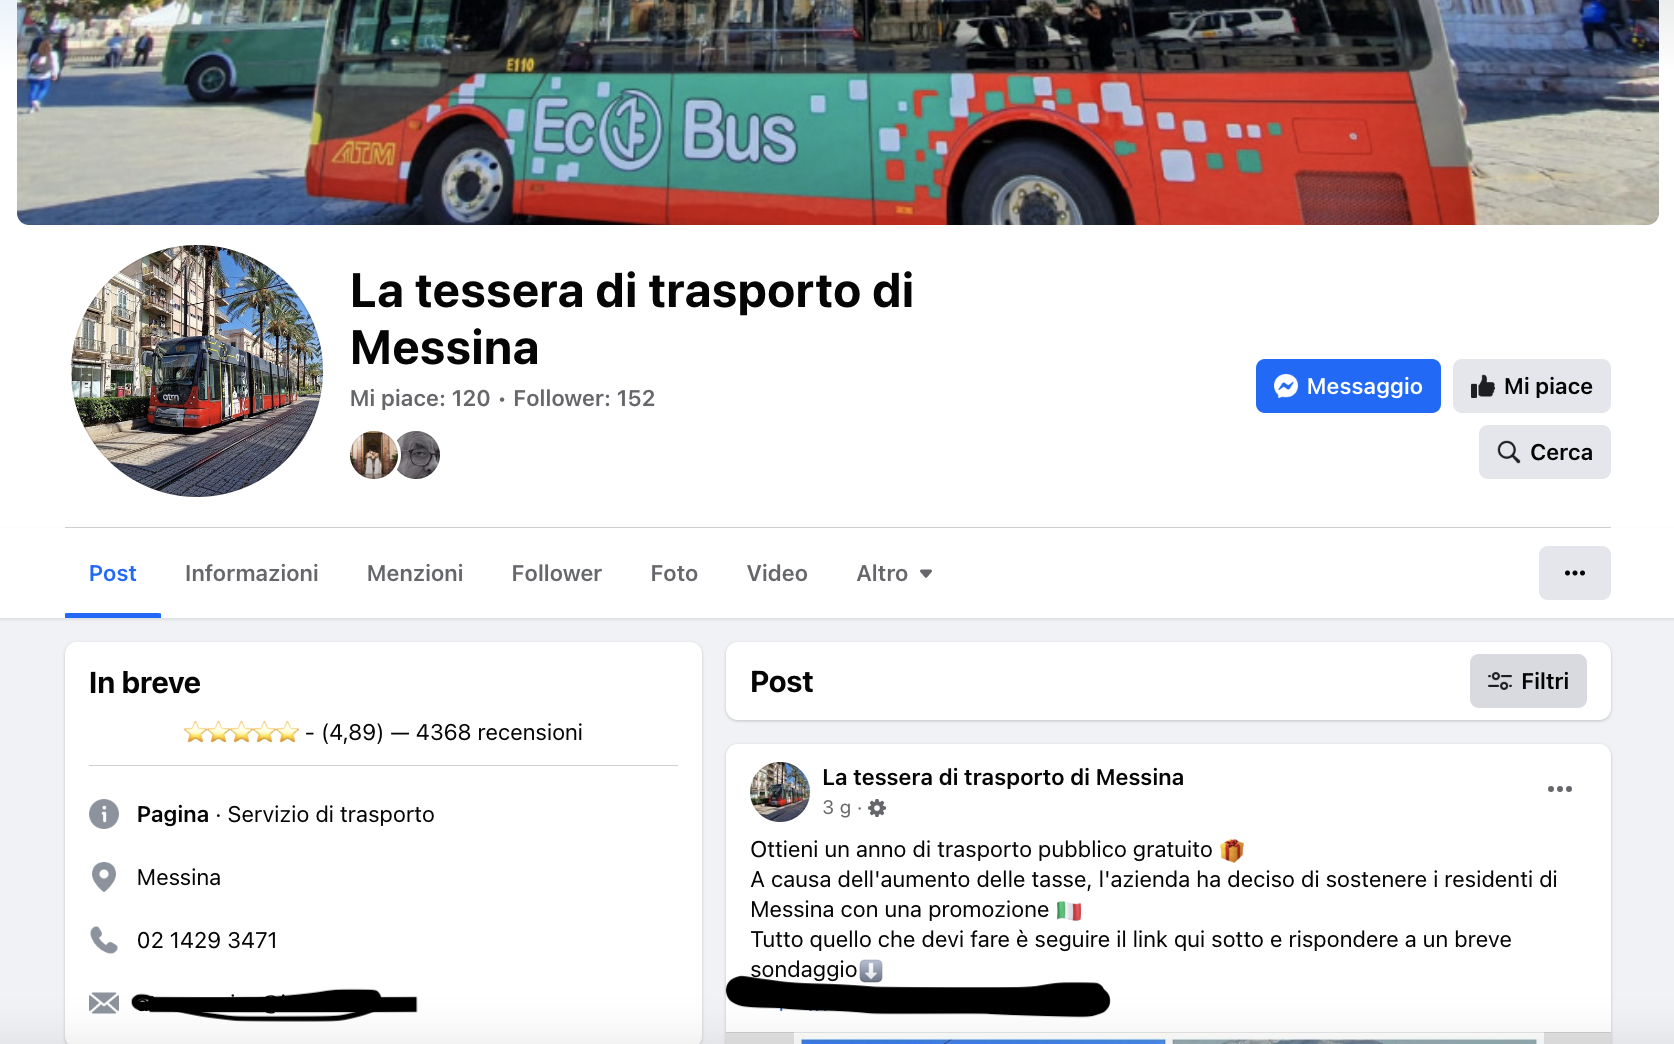Click the info icon beside Pagina
The height and width of the screenshot is (1044, 1674).
tap(104, 814)
